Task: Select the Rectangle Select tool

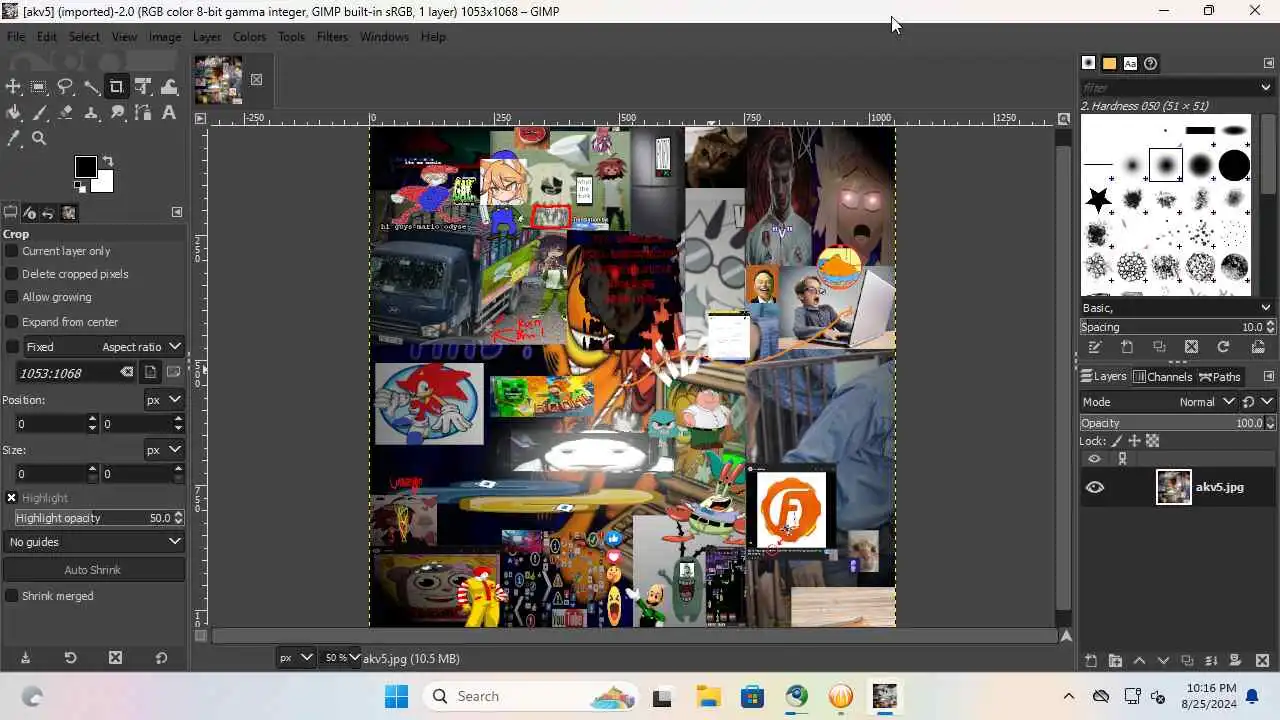Action: (x=40, y=87)
